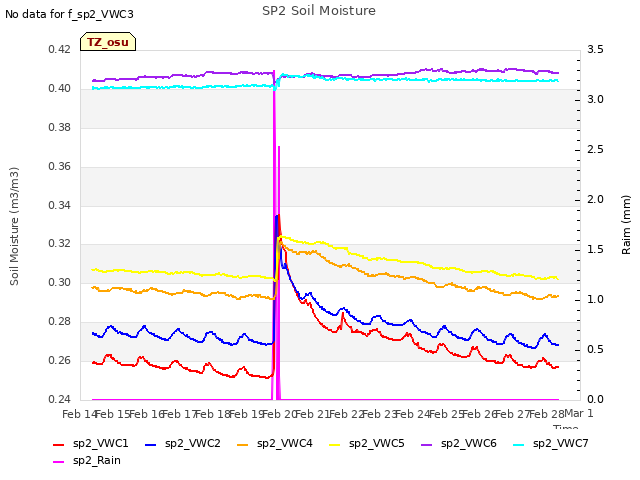Click the 0.42 left axis tick label
The width and height of the screenshot is (640, 480).
coord(59,49)
